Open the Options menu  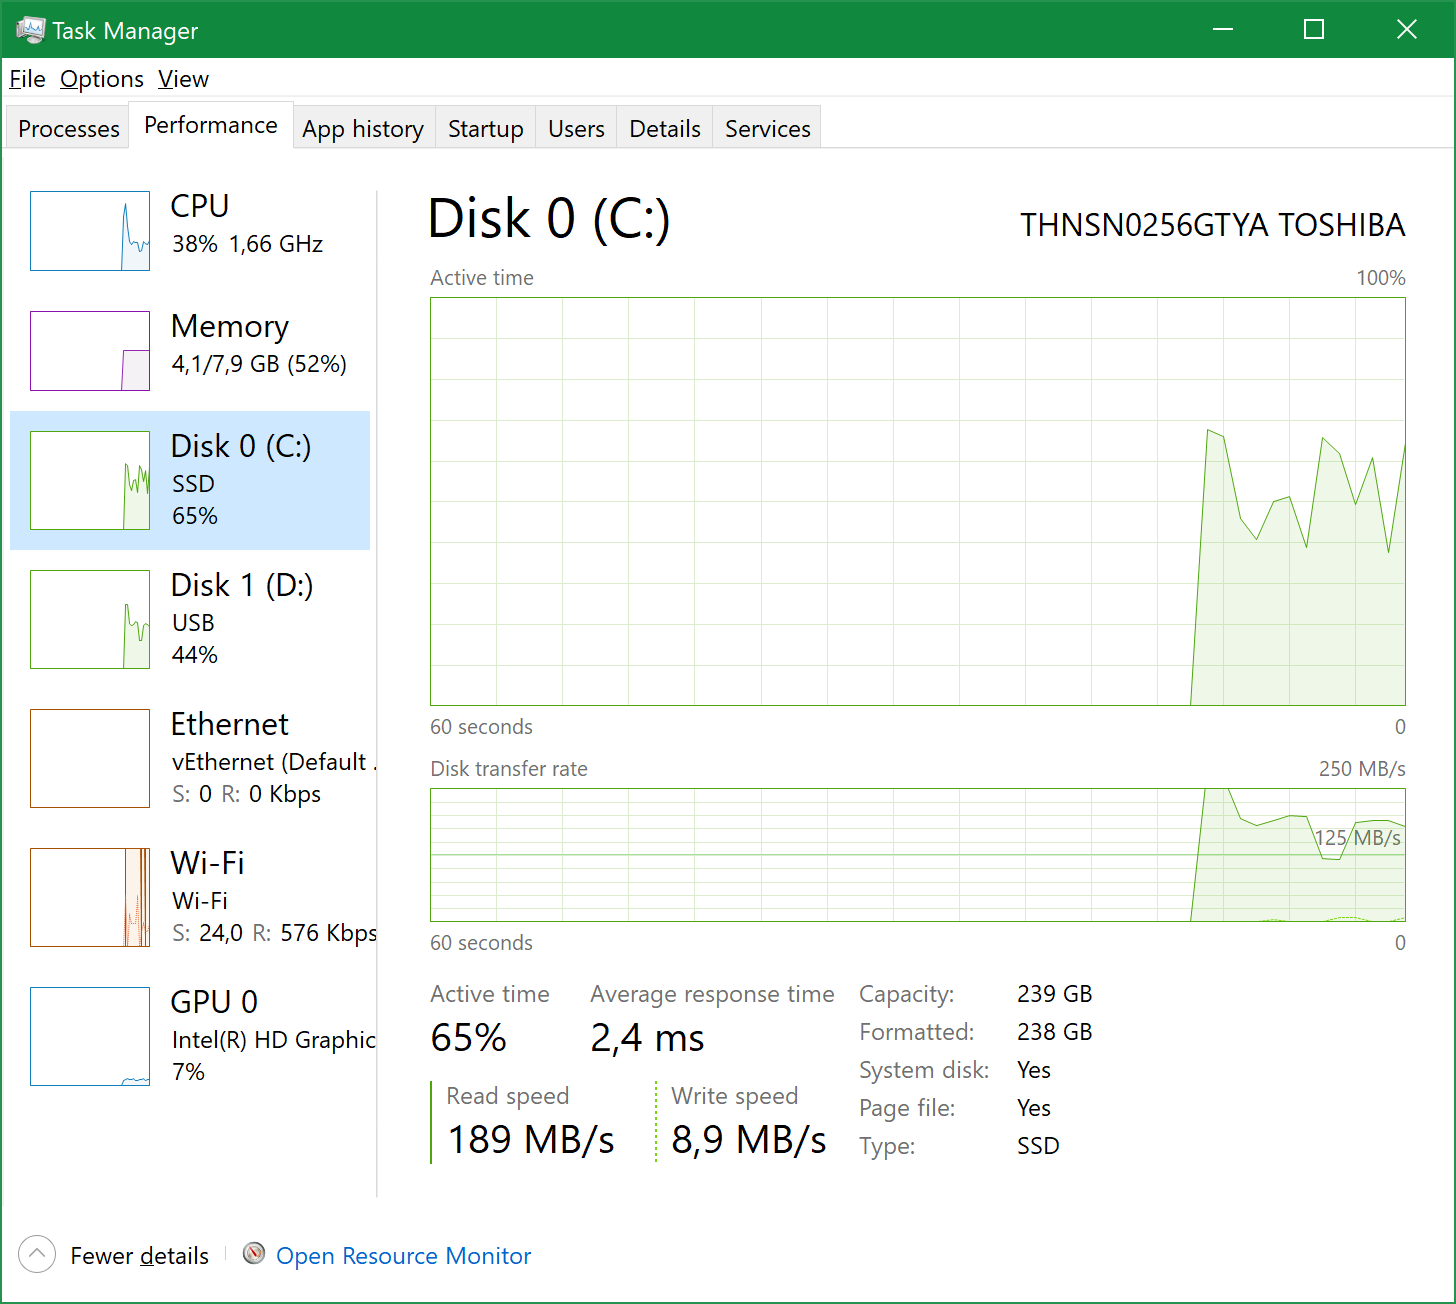pos(102,79)
